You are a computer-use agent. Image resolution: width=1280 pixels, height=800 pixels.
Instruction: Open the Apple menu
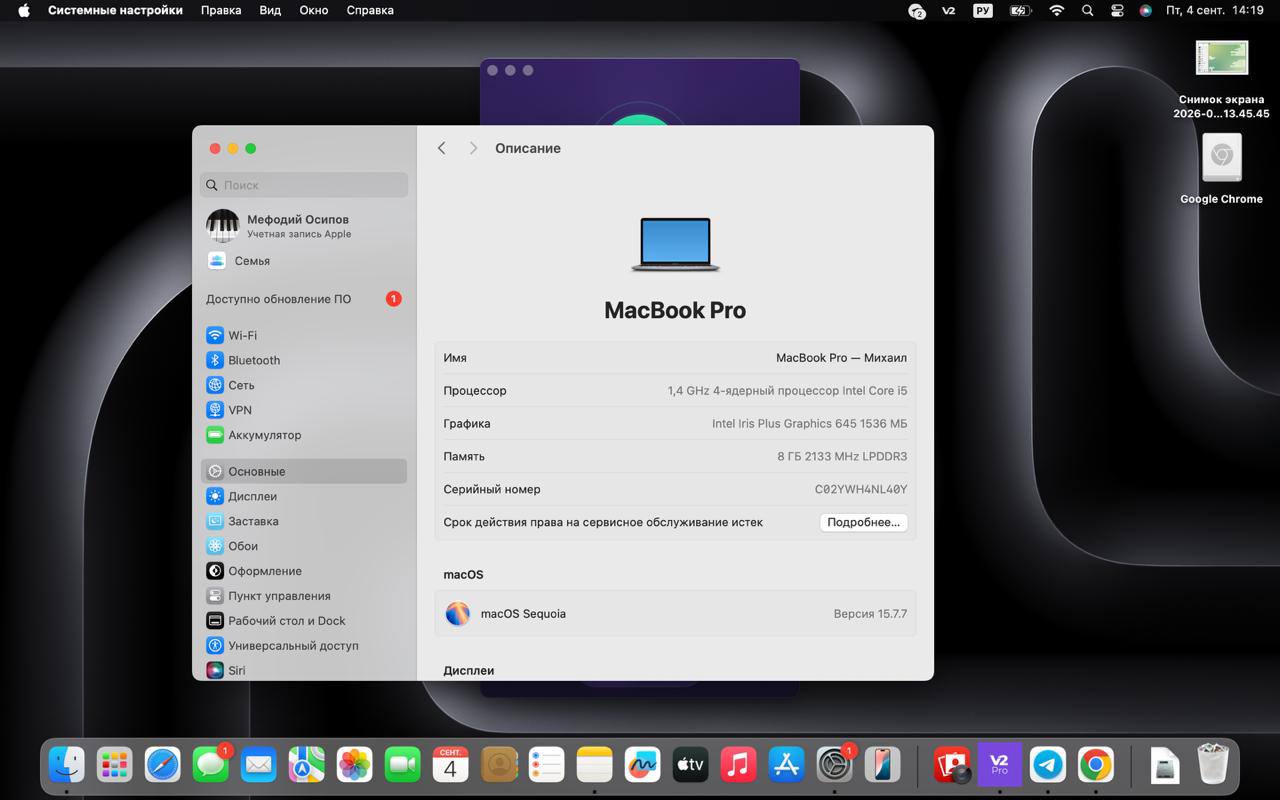pyautogui.click(x=23, y=10)
